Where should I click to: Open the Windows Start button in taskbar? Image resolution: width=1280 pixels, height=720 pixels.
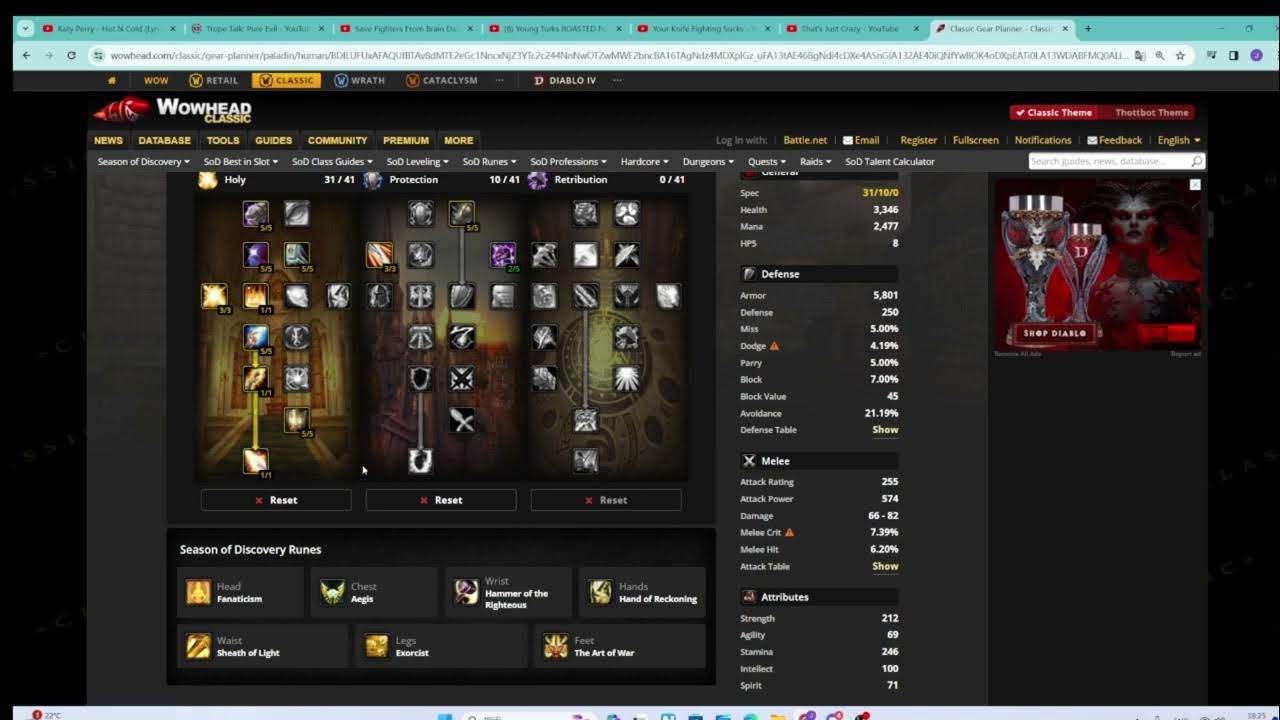445,715
